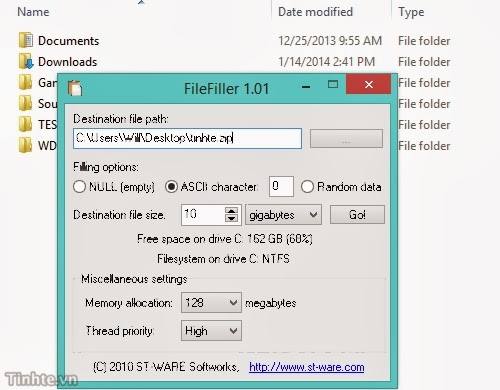The width and height of the screenshot is (500, 390).
Task: Decrease destination file size with down arrow
Action: click(x=231, y=218)
